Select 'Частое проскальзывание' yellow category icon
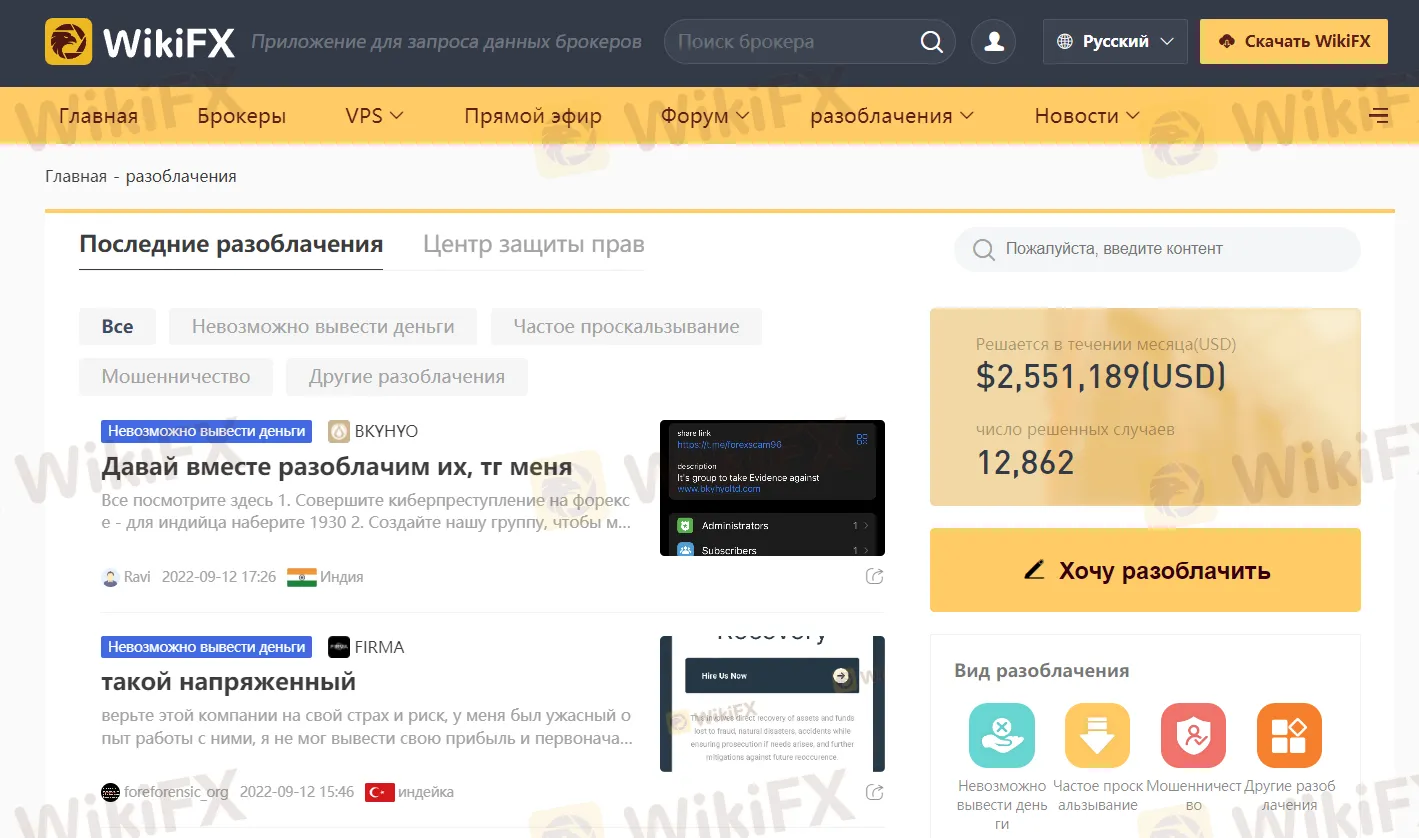Viewport: 1419px width, 838px height. pos(1097,736)
